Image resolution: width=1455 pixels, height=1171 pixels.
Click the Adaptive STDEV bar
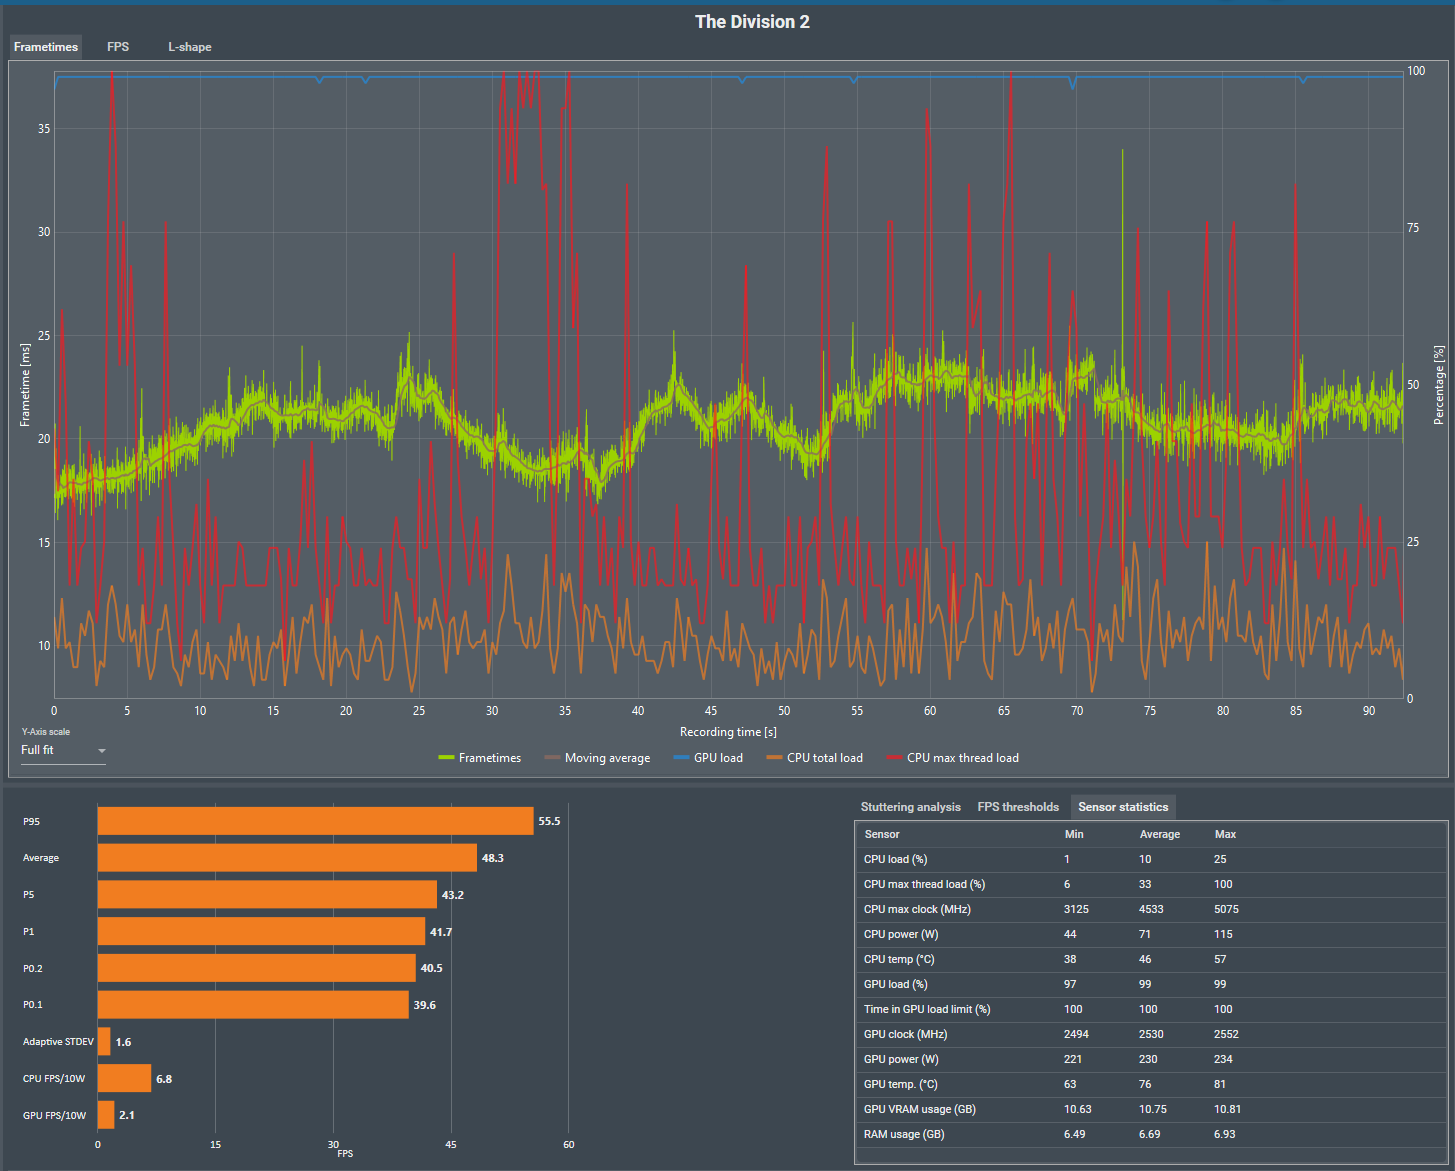coord(104,1042)
